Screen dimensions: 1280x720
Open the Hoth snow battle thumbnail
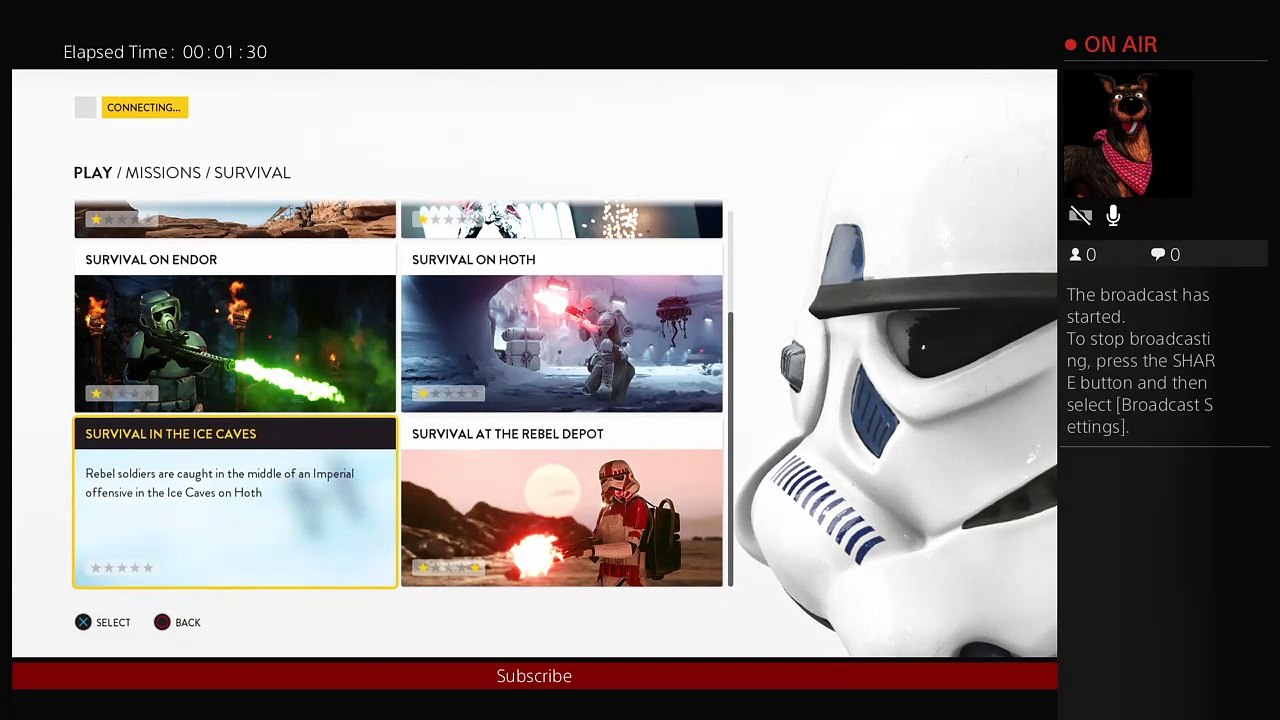point(562,343)
